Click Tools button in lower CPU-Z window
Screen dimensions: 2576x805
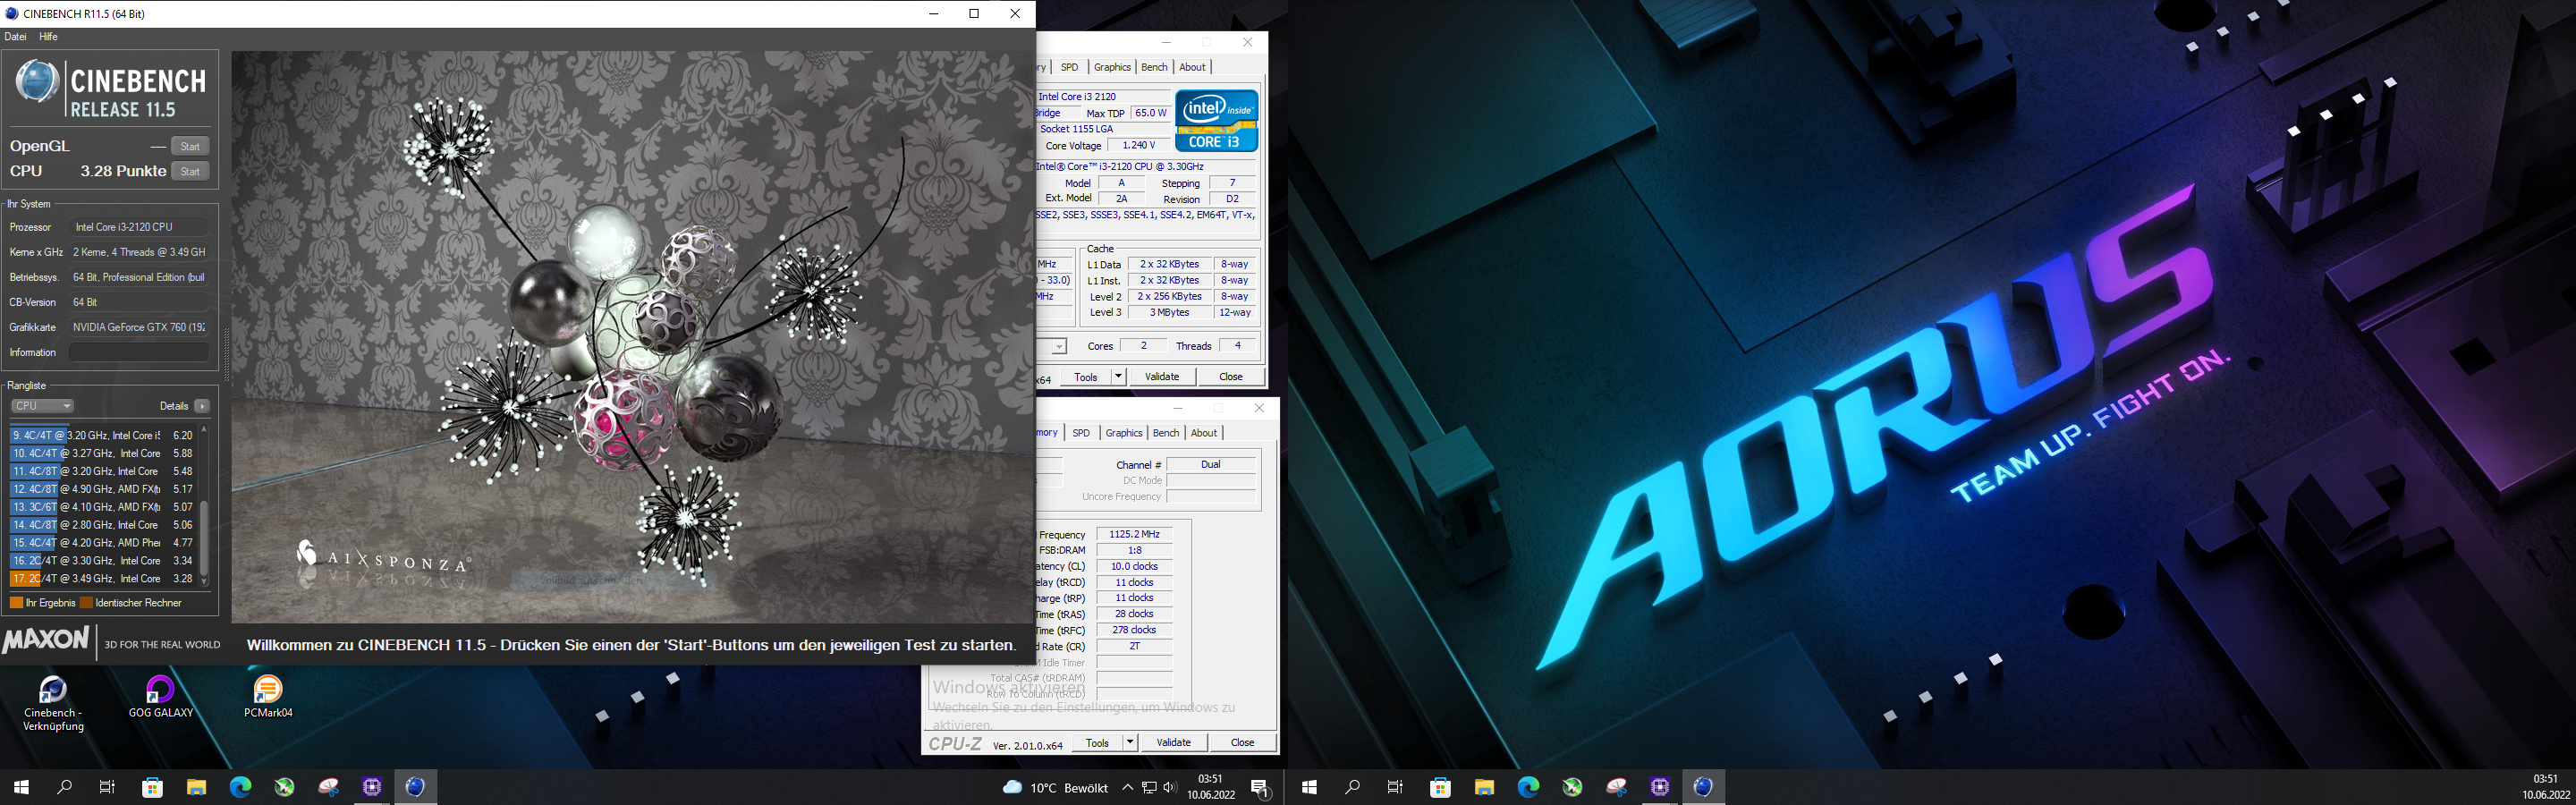(x=1098, y=743)
